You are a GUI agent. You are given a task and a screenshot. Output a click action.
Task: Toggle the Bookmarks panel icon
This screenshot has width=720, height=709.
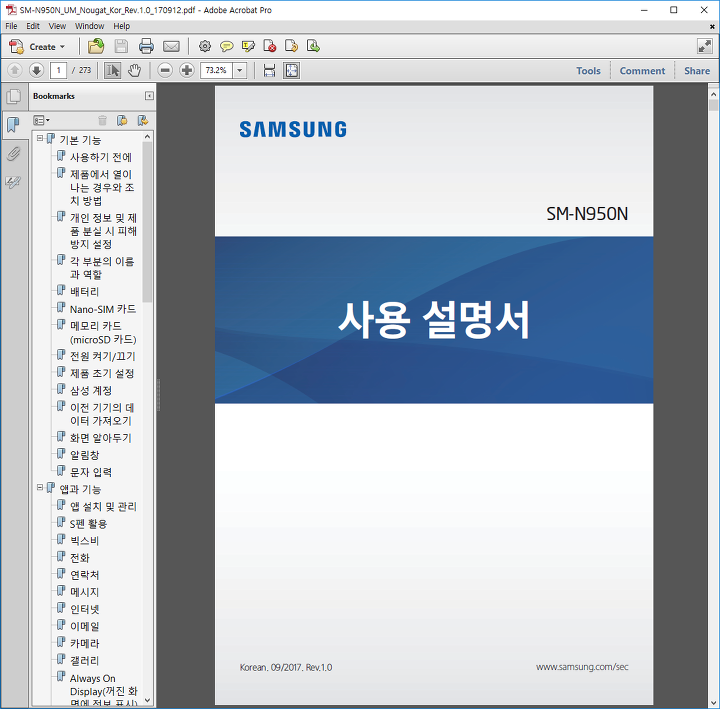(14, 125)
